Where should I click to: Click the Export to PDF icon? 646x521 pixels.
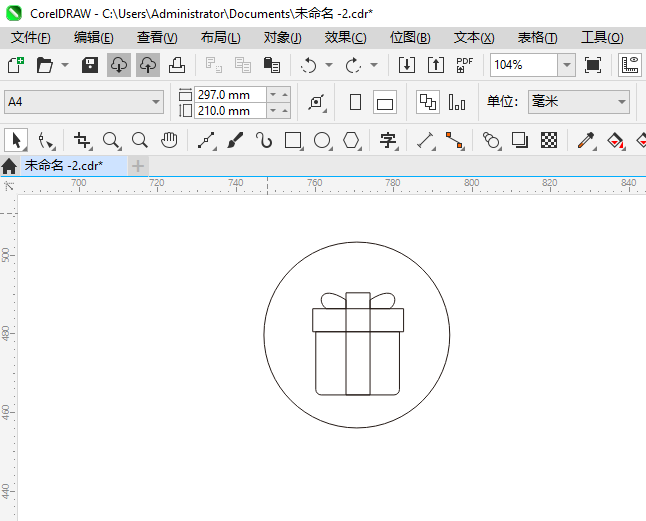[x=464, y=65]
